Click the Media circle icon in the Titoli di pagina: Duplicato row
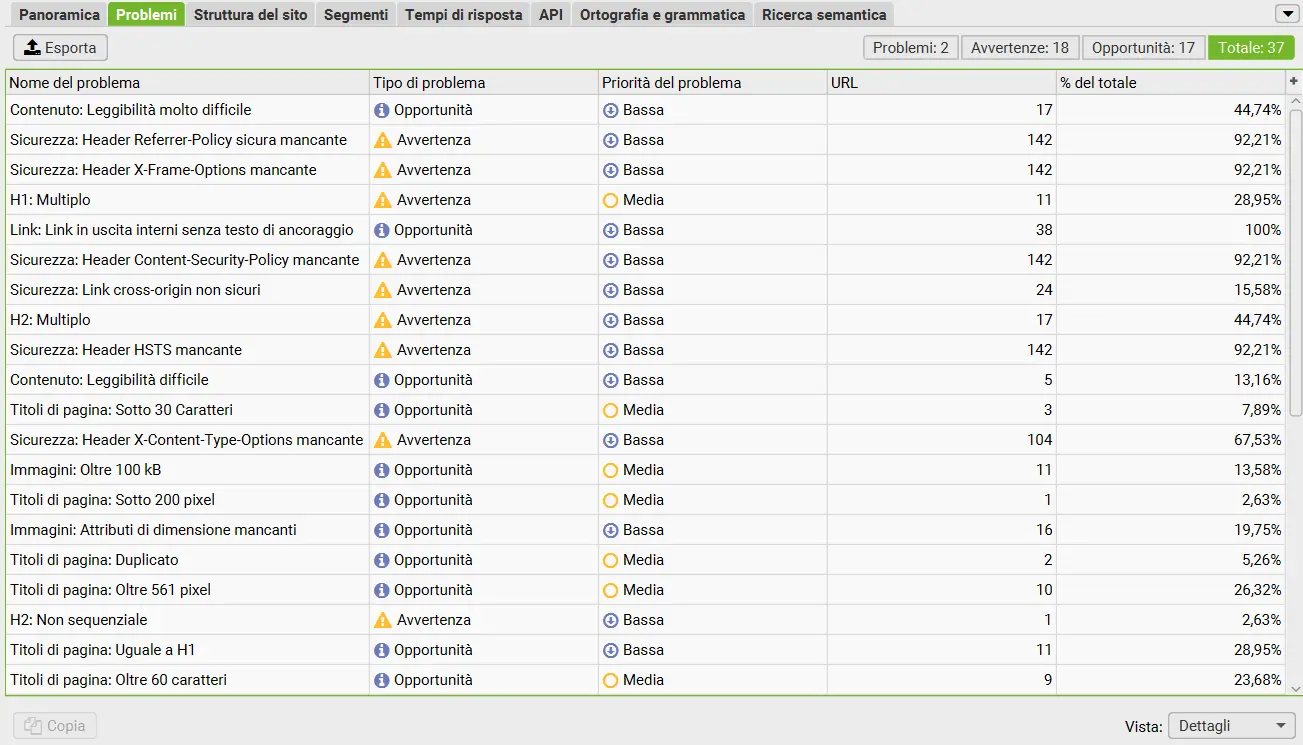 (x=611, y=560)
